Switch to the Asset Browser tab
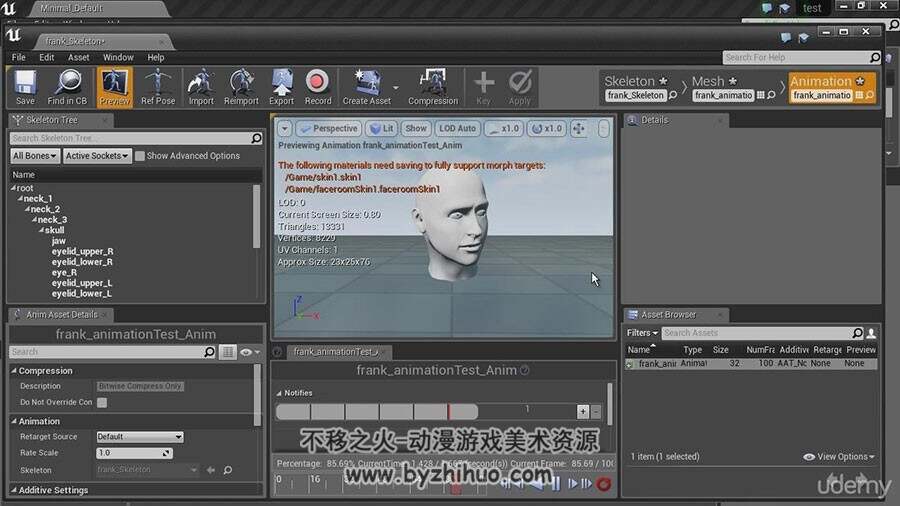 (675, 315)
